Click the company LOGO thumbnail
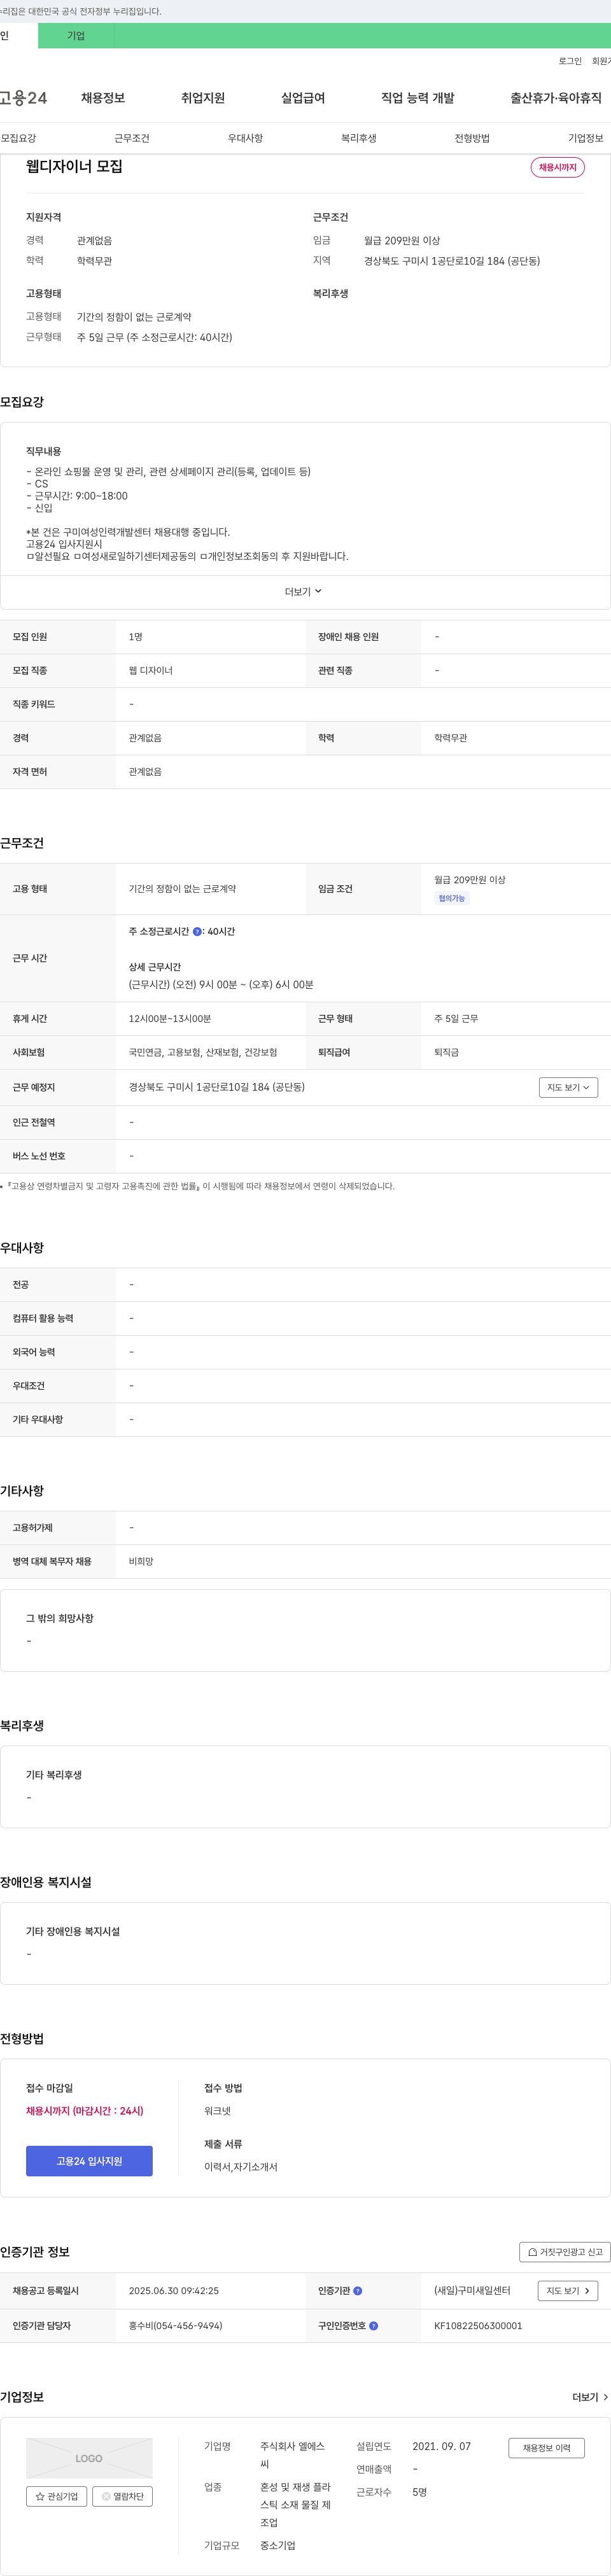611x2576 pixels. [x=89, y=2458]
